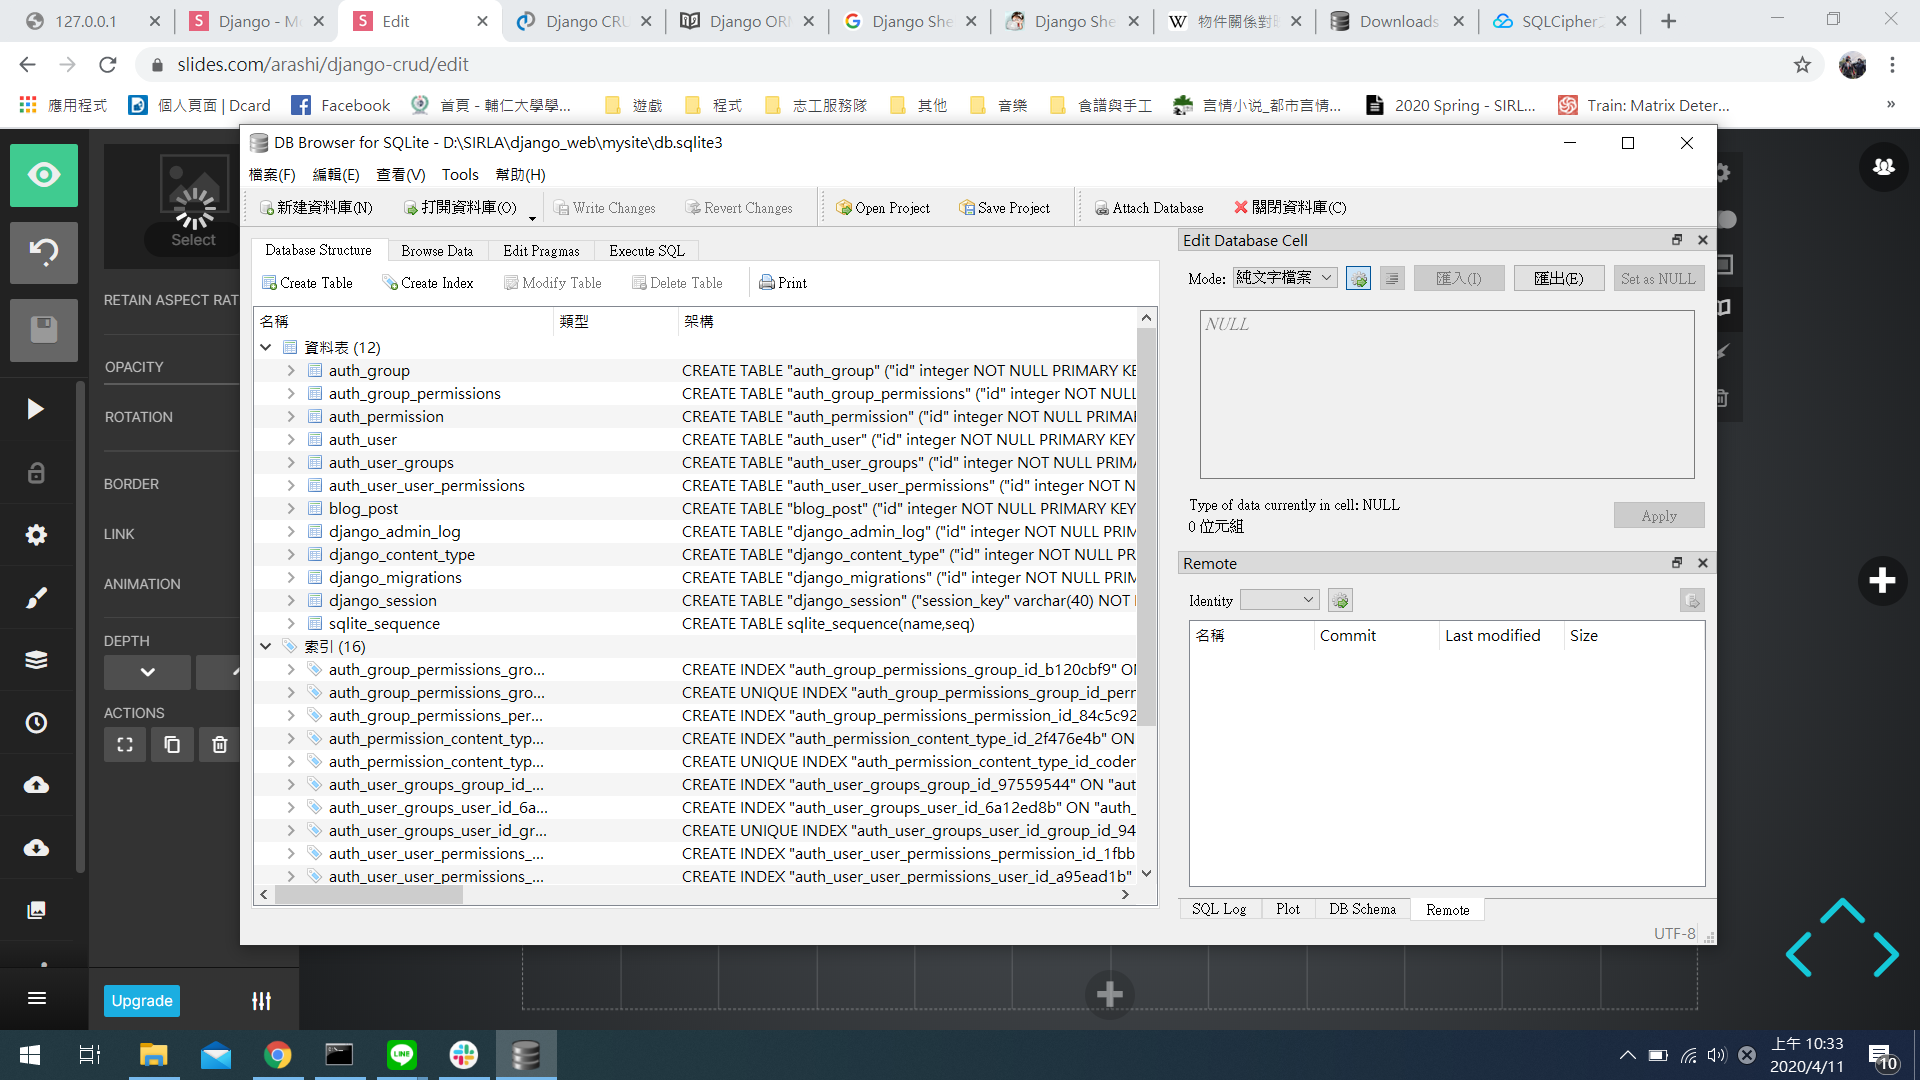Image resolution: width=1920 pixels, height=1080 pixels.
Task: Open the Mode dropdown in Edit Database Cell
Action: tap(1285, 278)
